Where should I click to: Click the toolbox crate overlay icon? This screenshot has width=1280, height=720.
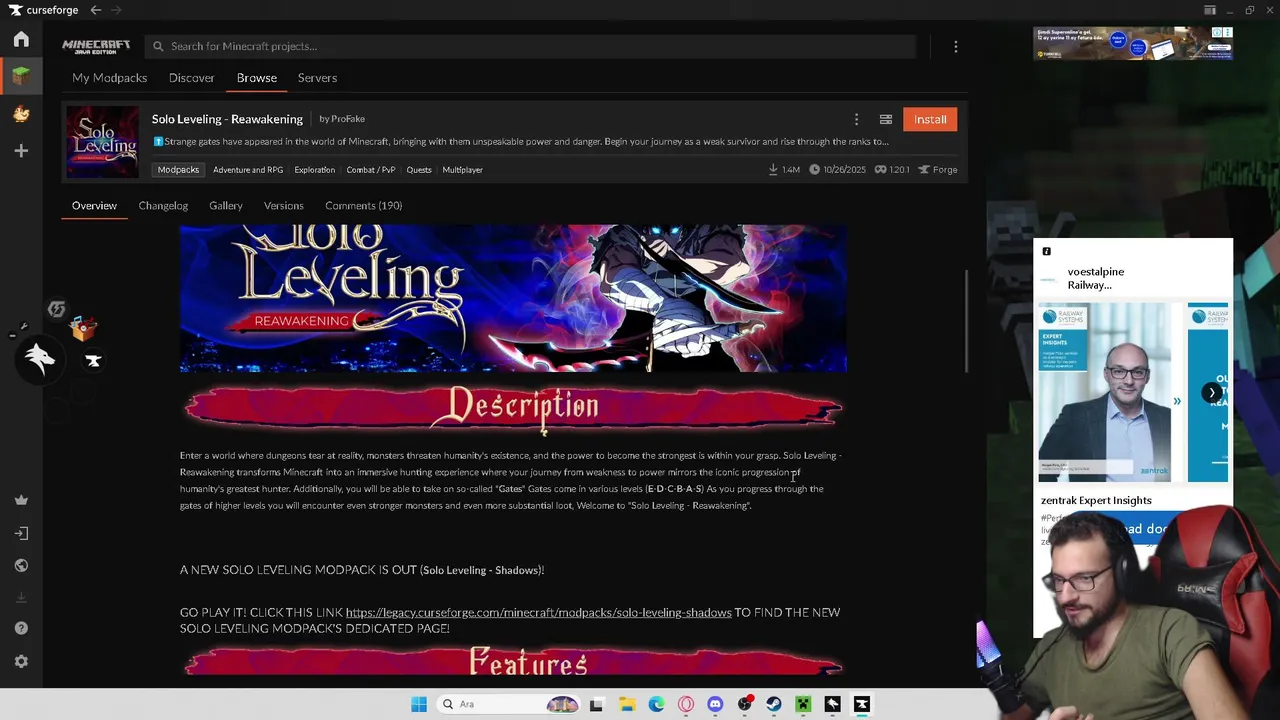point(84,327)
